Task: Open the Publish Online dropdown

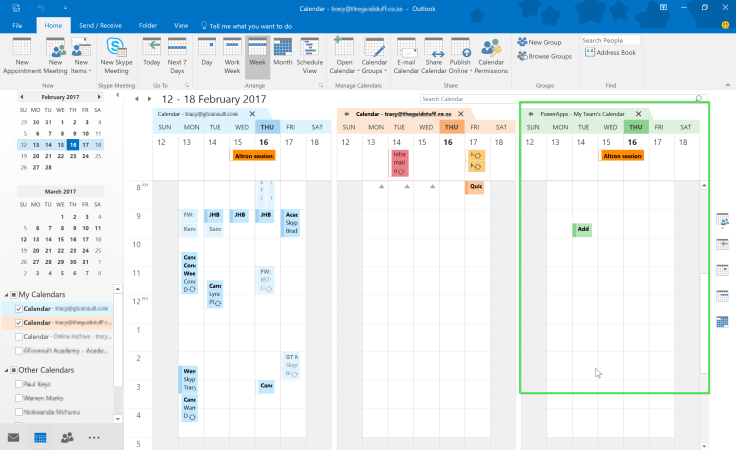Action: tap(460, 56)
